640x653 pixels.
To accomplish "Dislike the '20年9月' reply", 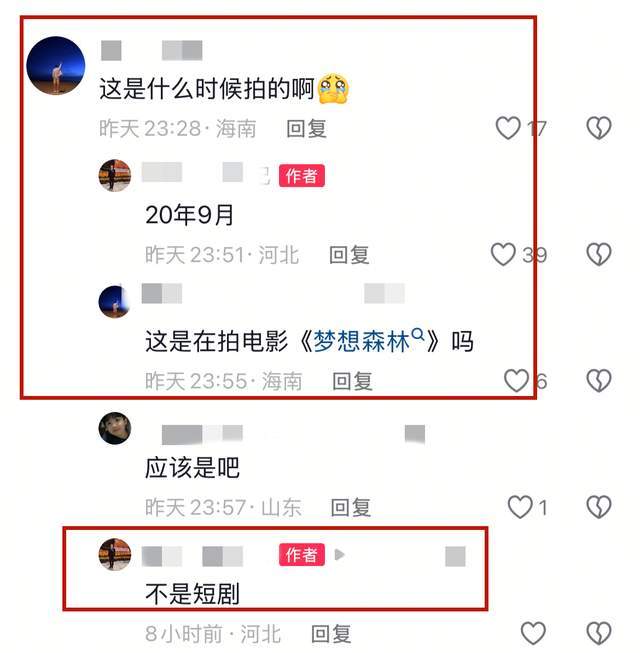I will [599, 254].
